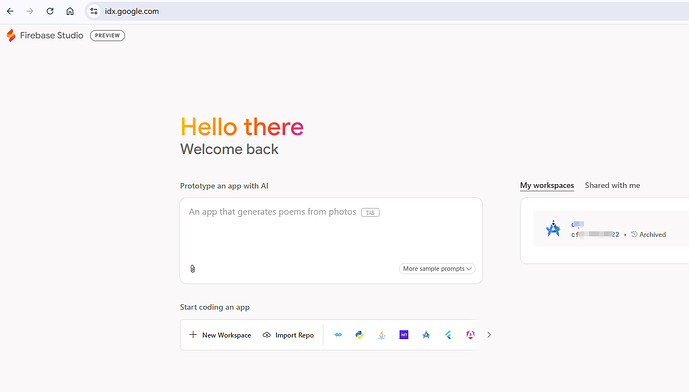This screenshot has height=392, width=689.
Task: Select the Go template icon
Action: (338, 335)
